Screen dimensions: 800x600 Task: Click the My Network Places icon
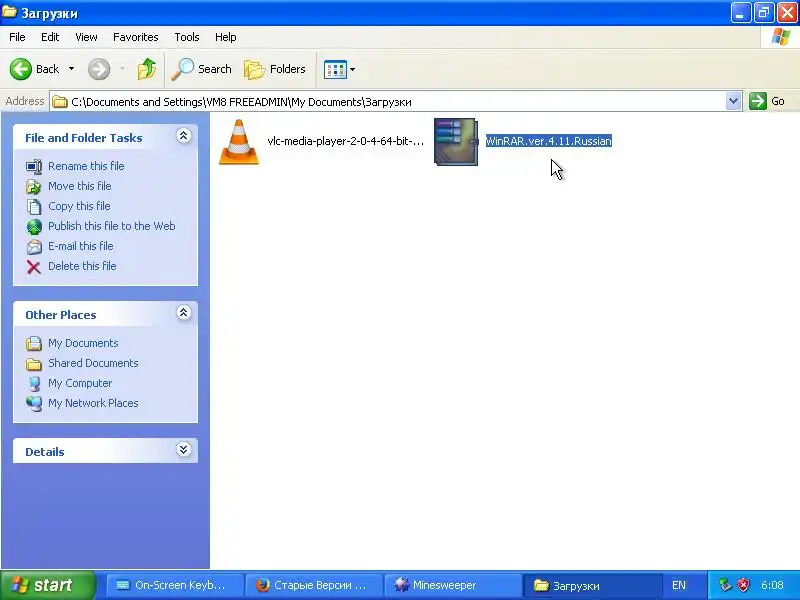pos(34,404)
